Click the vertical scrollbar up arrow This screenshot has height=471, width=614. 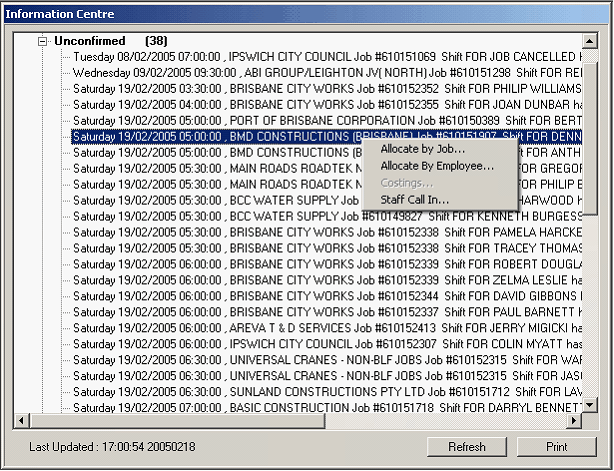pos(591,39)
